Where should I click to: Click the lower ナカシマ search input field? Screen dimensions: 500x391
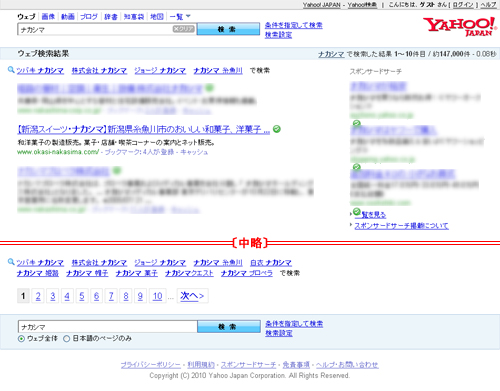(x=108, y=327)
